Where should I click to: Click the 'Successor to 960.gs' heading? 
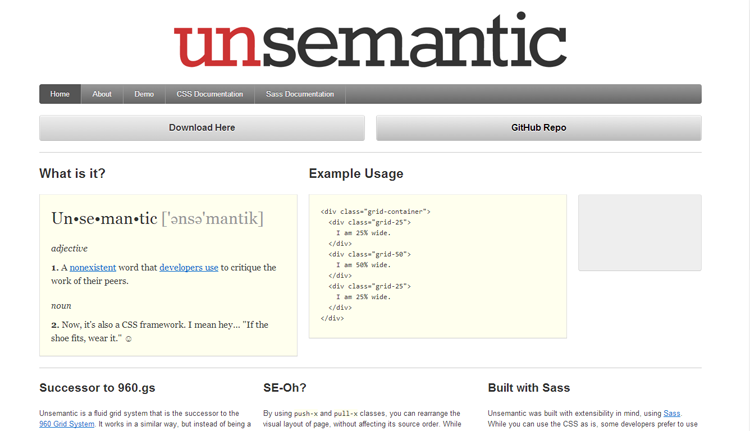(97, 388)
